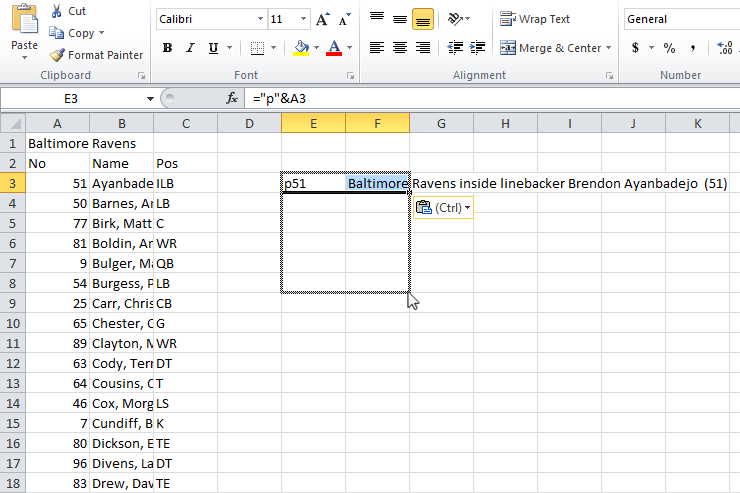740x493 pixels.
Task: Open the Paste dropdown arrow
Action: [x=25, y=58]
